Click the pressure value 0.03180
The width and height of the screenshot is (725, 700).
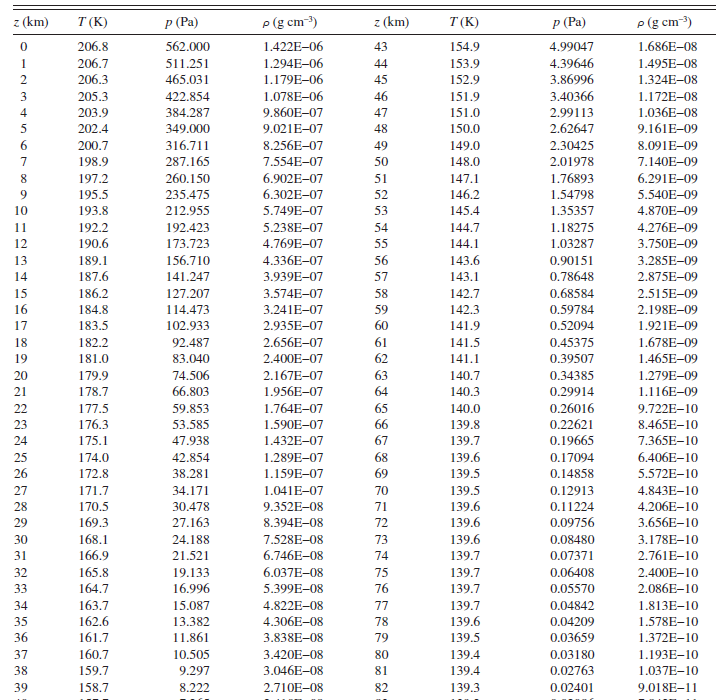(x=571, y=654)
